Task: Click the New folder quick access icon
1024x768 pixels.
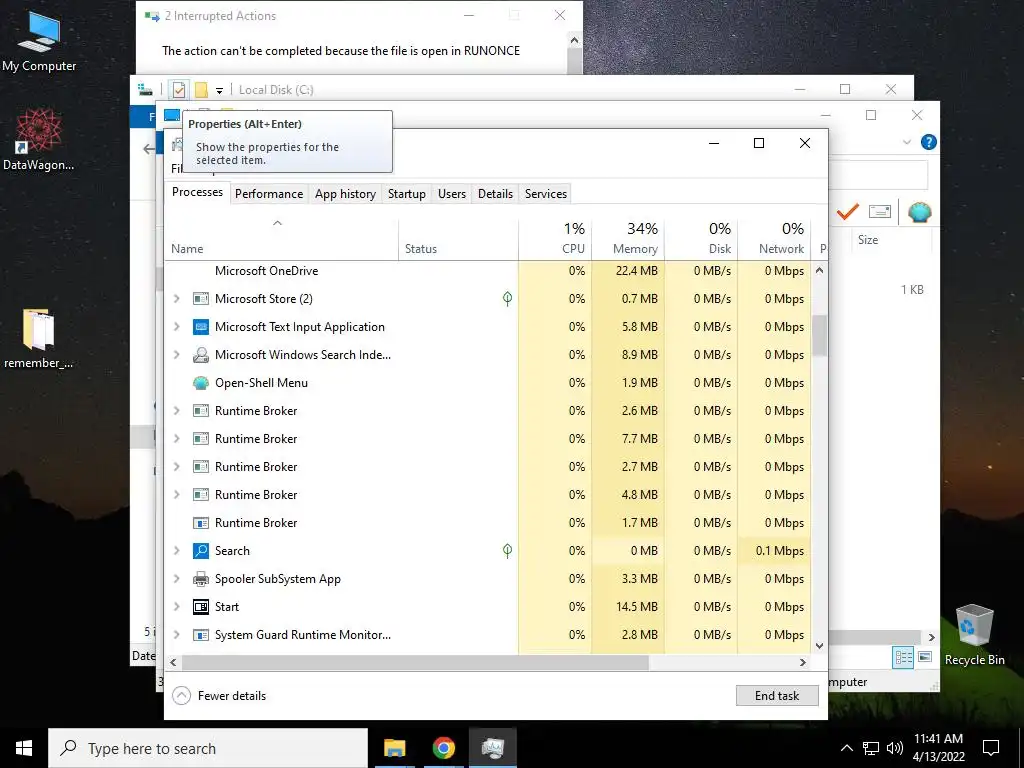Action: 201,89
